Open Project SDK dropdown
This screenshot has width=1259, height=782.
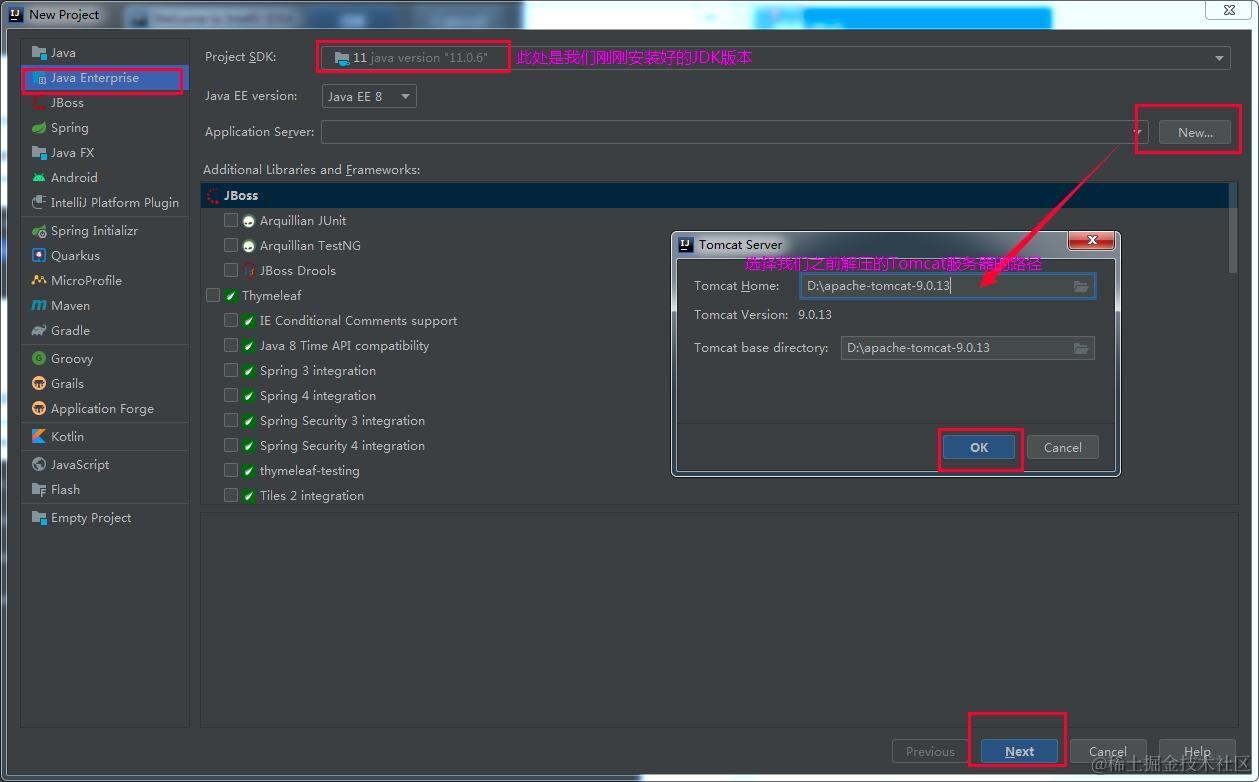[775, 58]
